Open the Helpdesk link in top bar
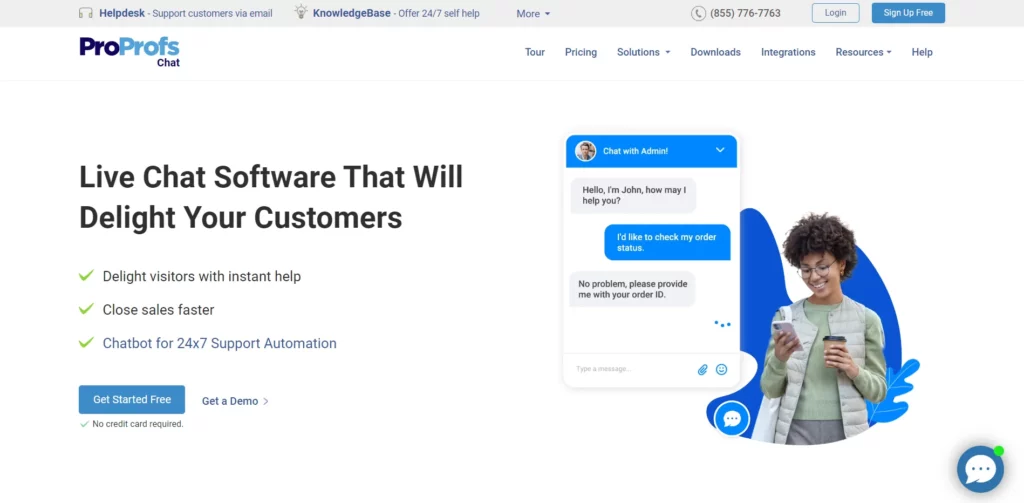Screen dimensions: 1024x503 click(122, 13)
